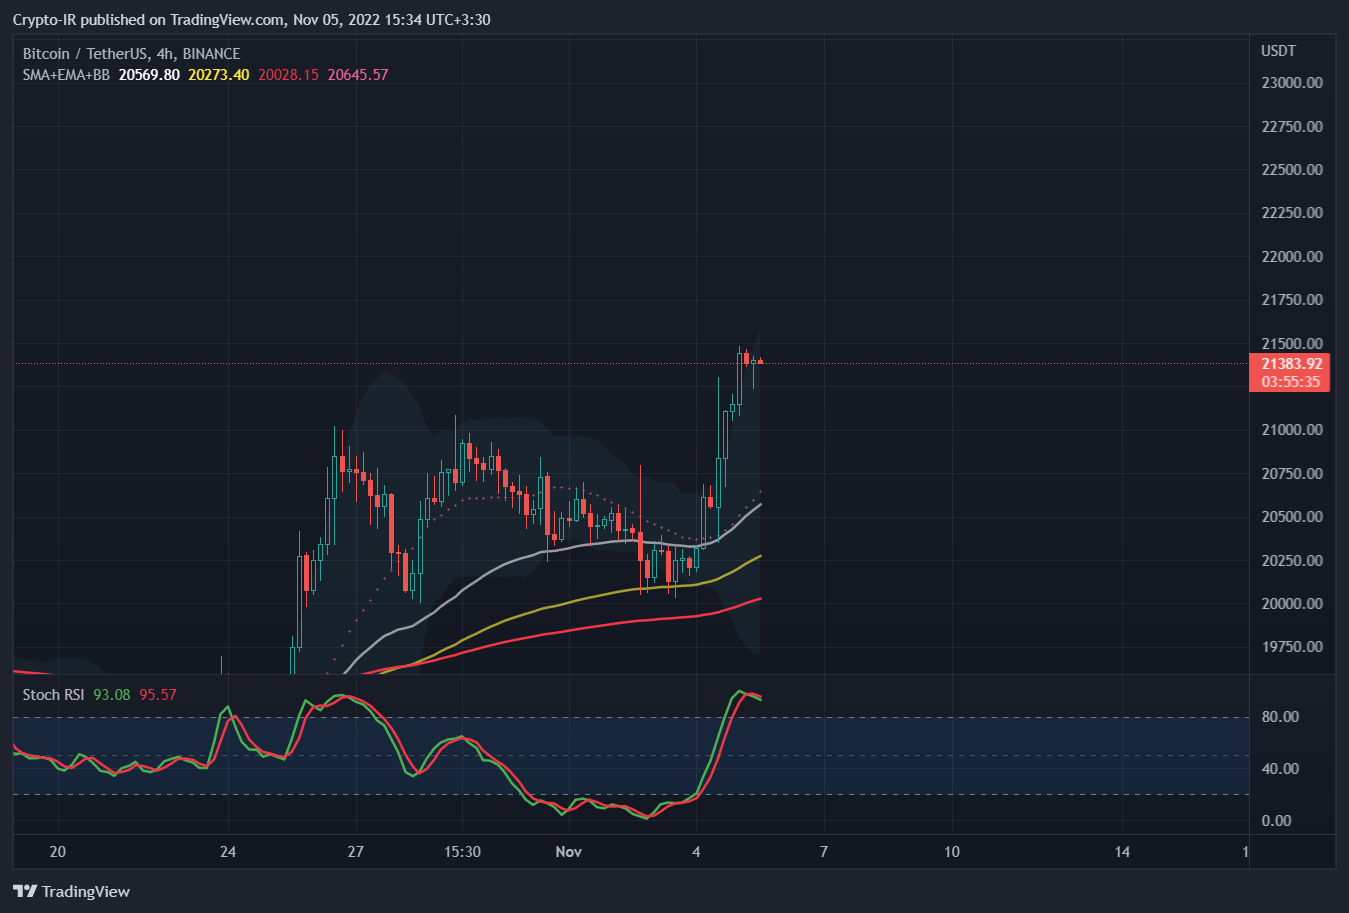
Task: Click the red Stoch RSI value 95.57
Action: [158, 695]
